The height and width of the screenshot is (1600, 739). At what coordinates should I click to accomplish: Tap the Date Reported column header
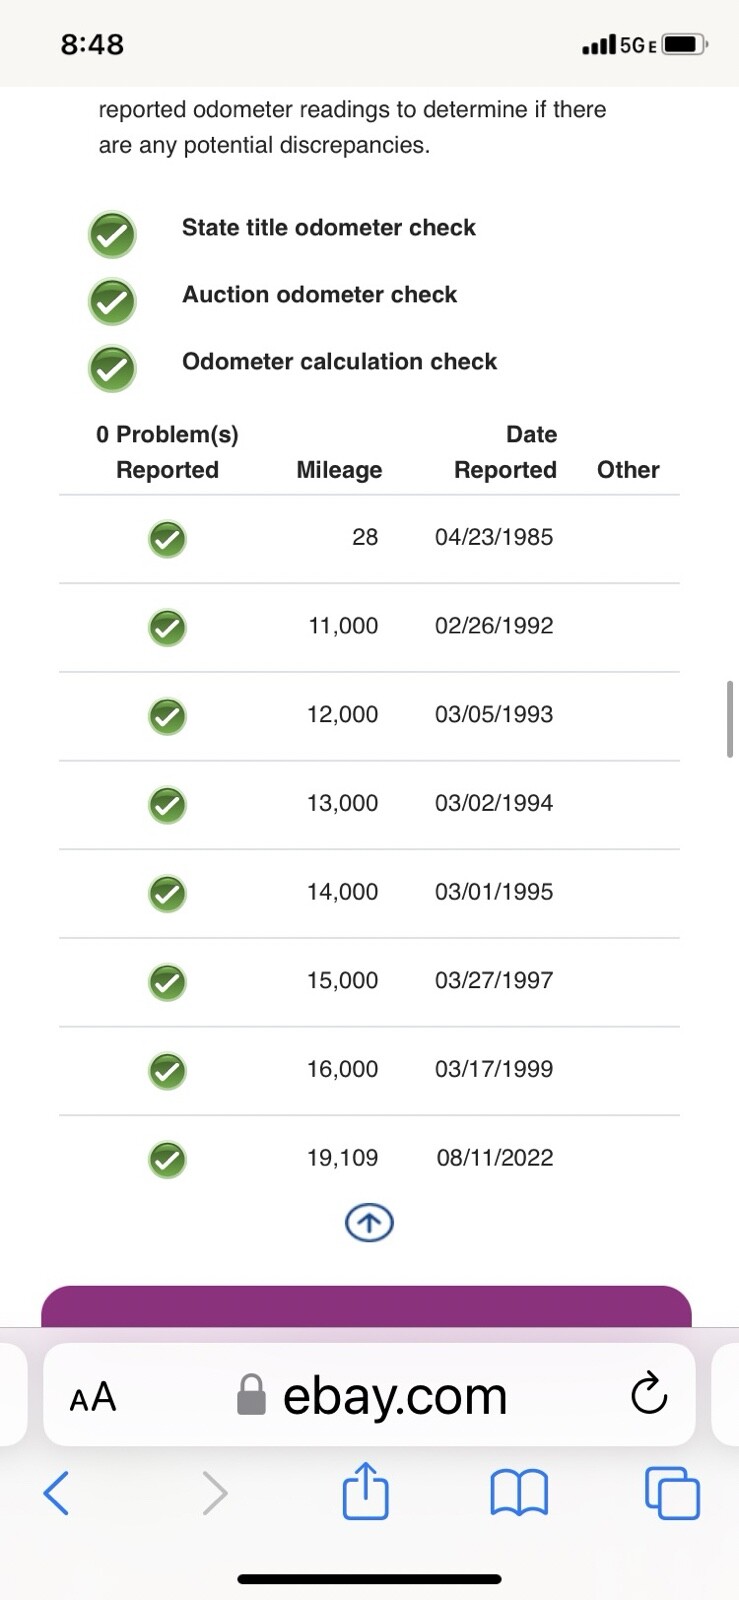click(506, 452)
